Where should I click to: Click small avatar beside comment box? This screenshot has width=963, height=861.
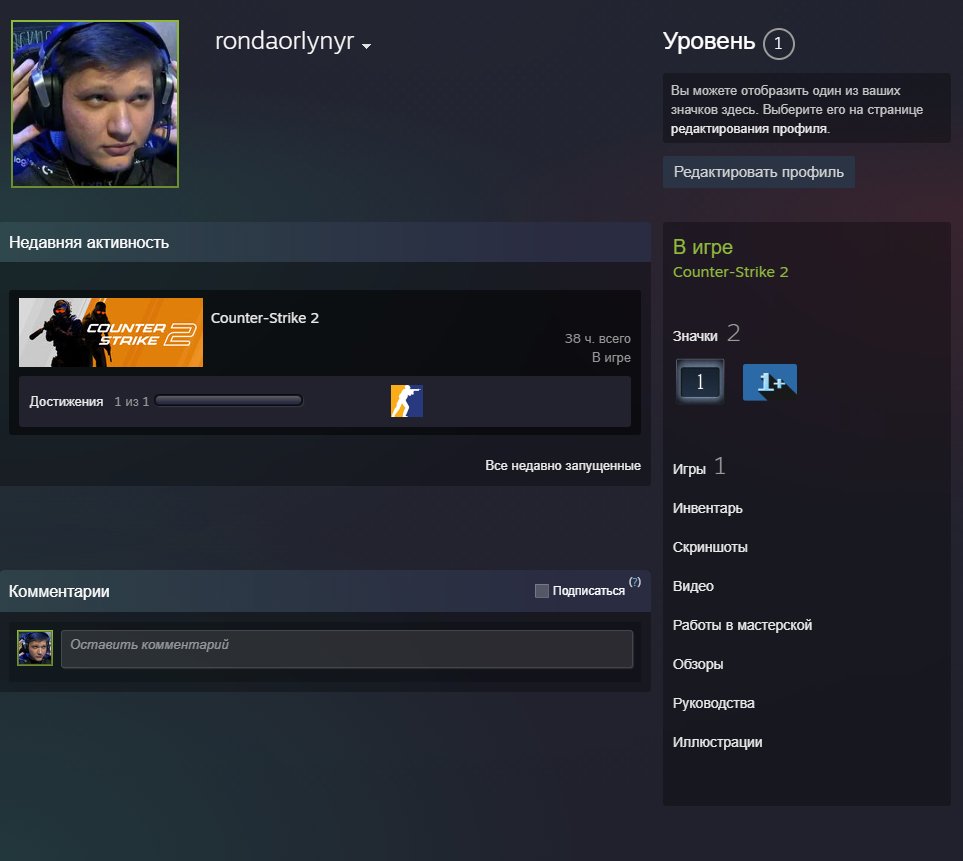(35, 648)
